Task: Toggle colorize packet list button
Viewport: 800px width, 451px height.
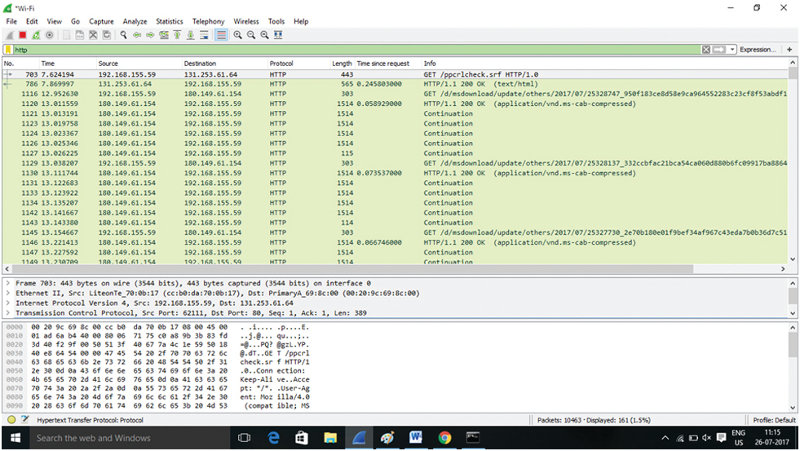Action: (x=220, y=34)
